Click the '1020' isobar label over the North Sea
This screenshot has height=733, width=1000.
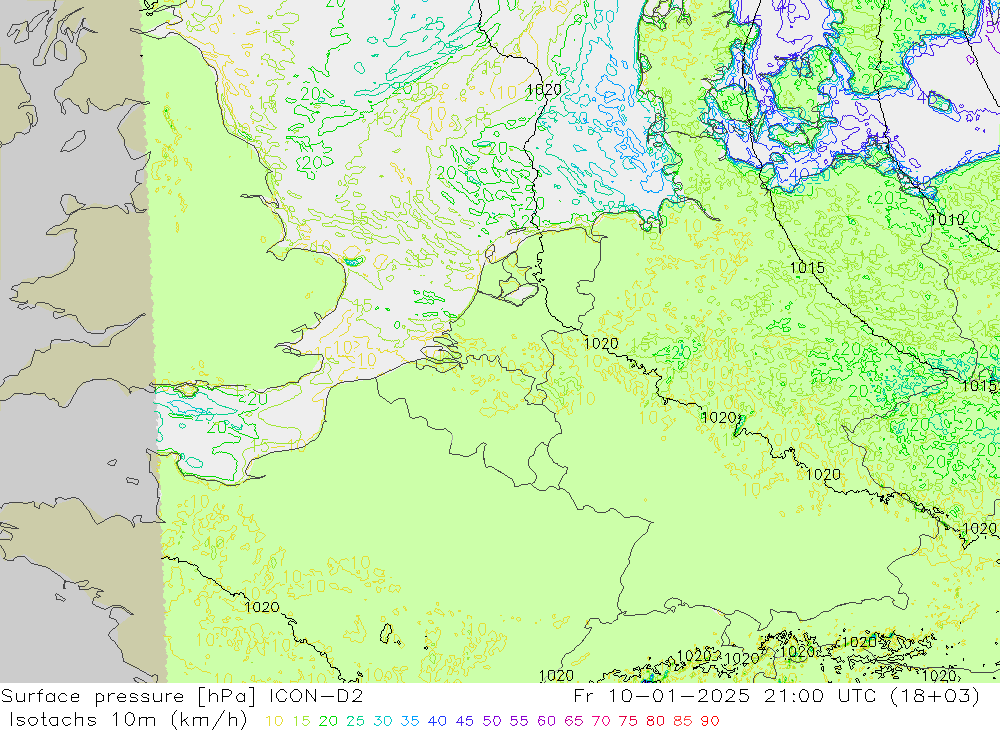pos(544,90)
